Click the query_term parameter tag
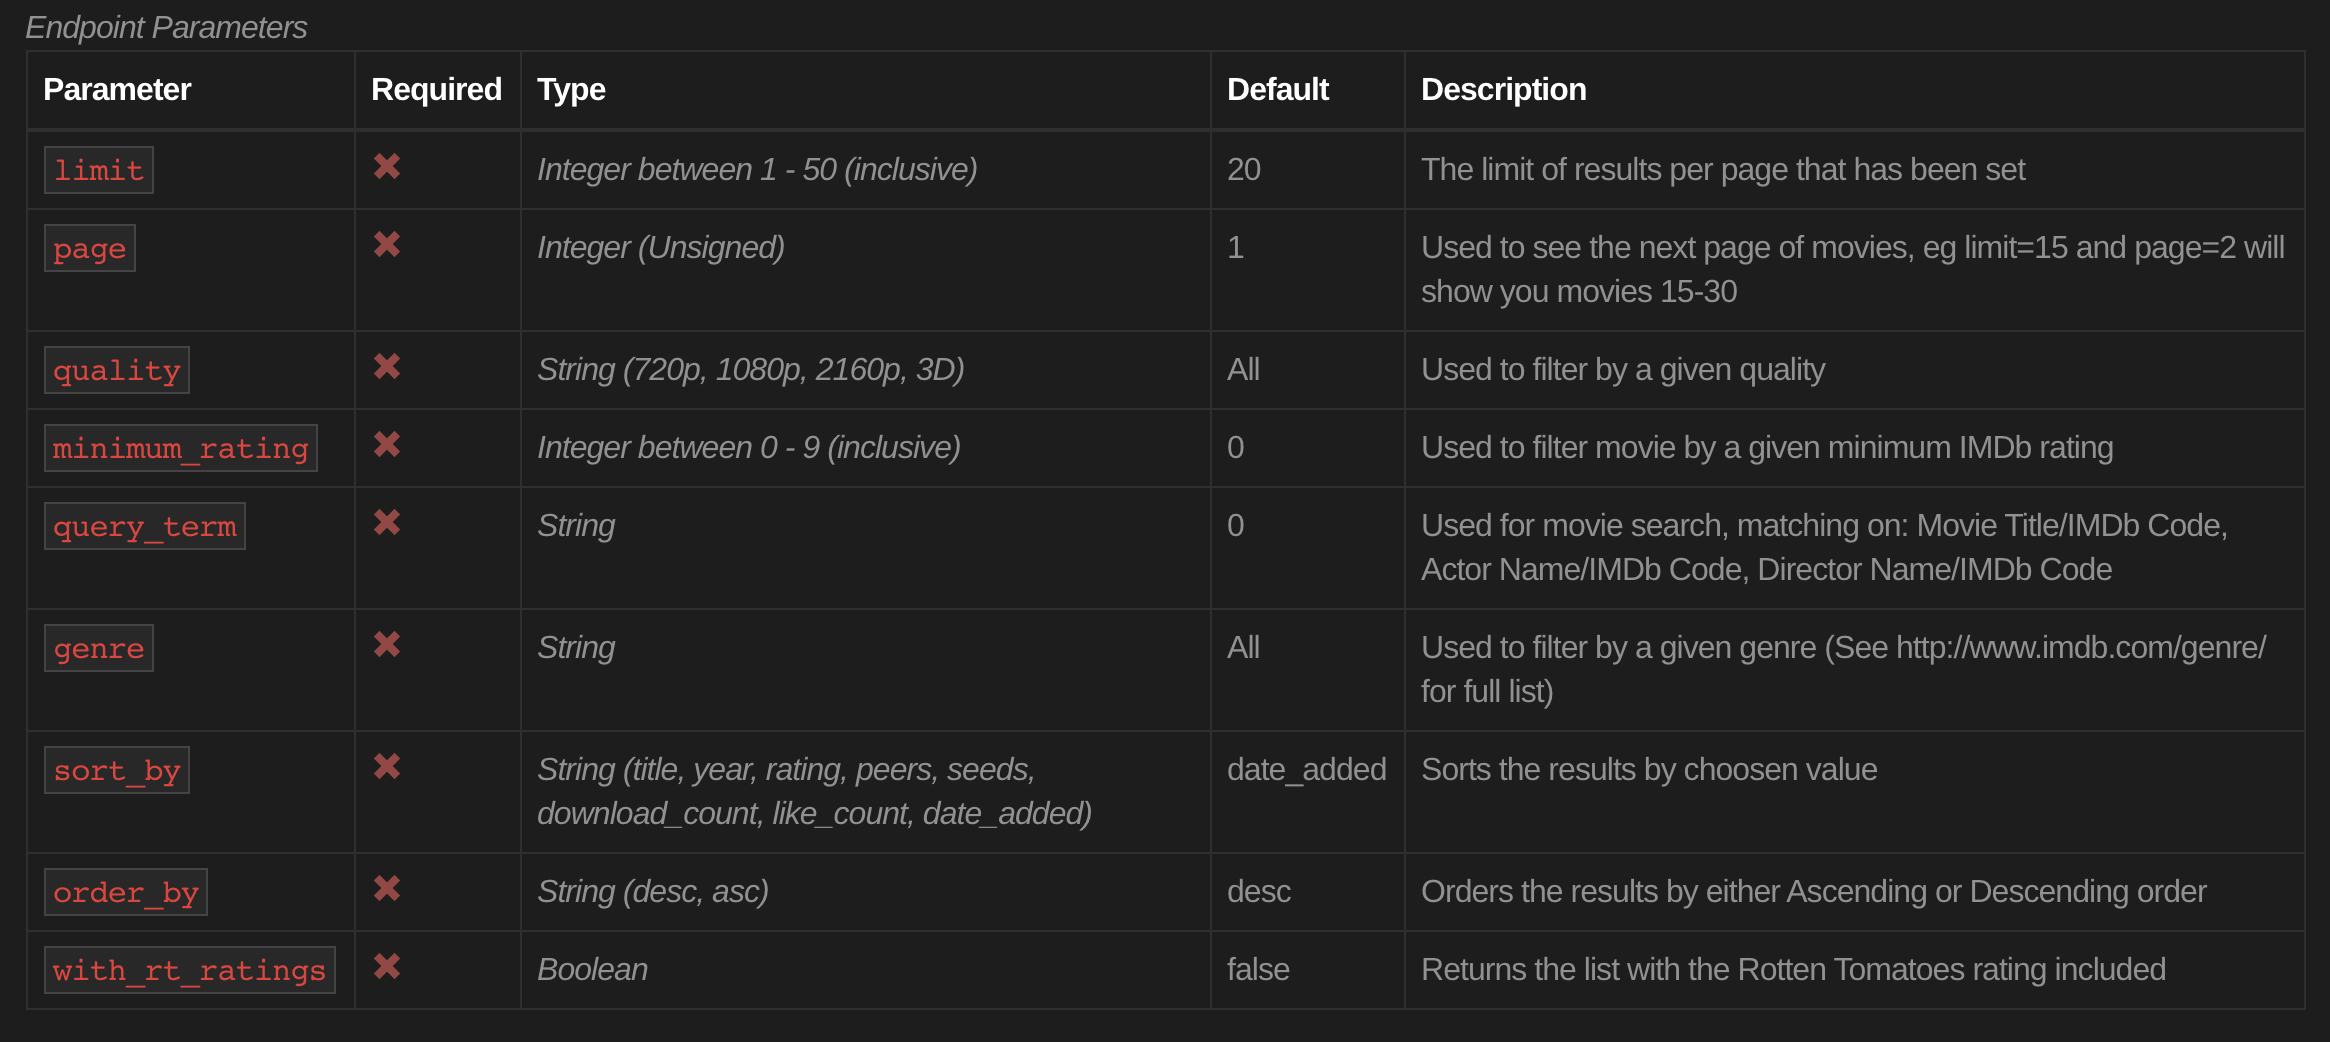The width and height of the screenshot is (2330, 1042). coord(144,526)
